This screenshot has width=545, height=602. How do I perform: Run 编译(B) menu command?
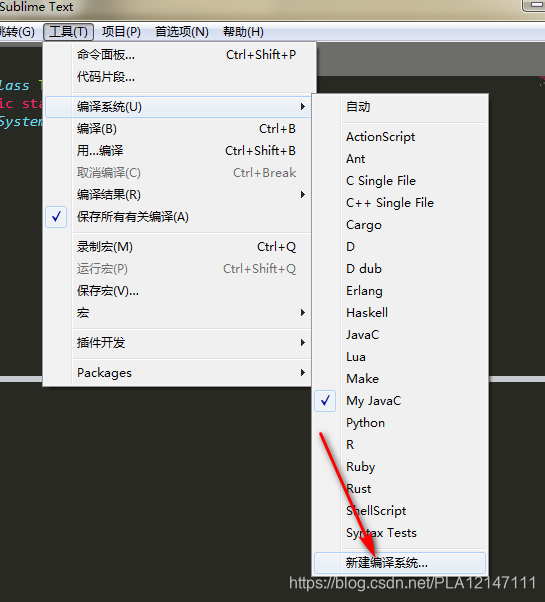[178, 129]
